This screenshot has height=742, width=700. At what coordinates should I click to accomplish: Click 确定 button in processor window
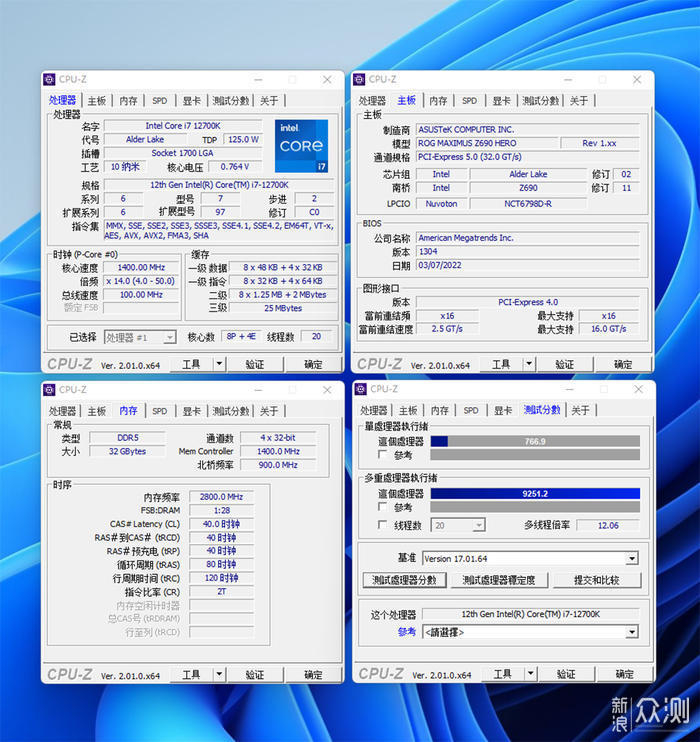point(313,364)
